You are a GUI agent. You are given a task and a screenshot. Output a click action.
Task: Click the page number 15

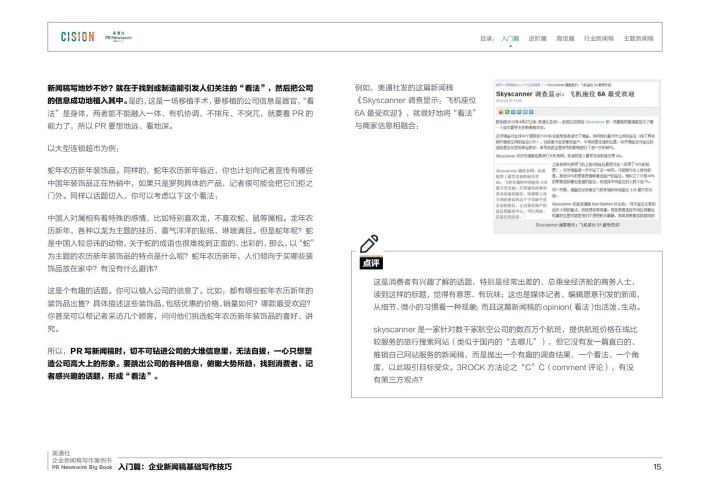coord(657,467)
